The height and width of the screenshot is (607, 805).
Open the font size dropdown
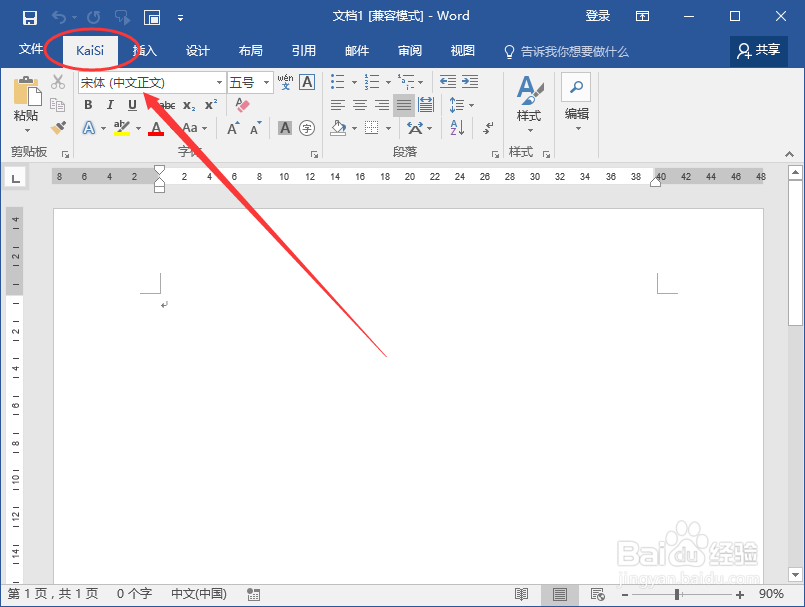[x=266, y=82]
